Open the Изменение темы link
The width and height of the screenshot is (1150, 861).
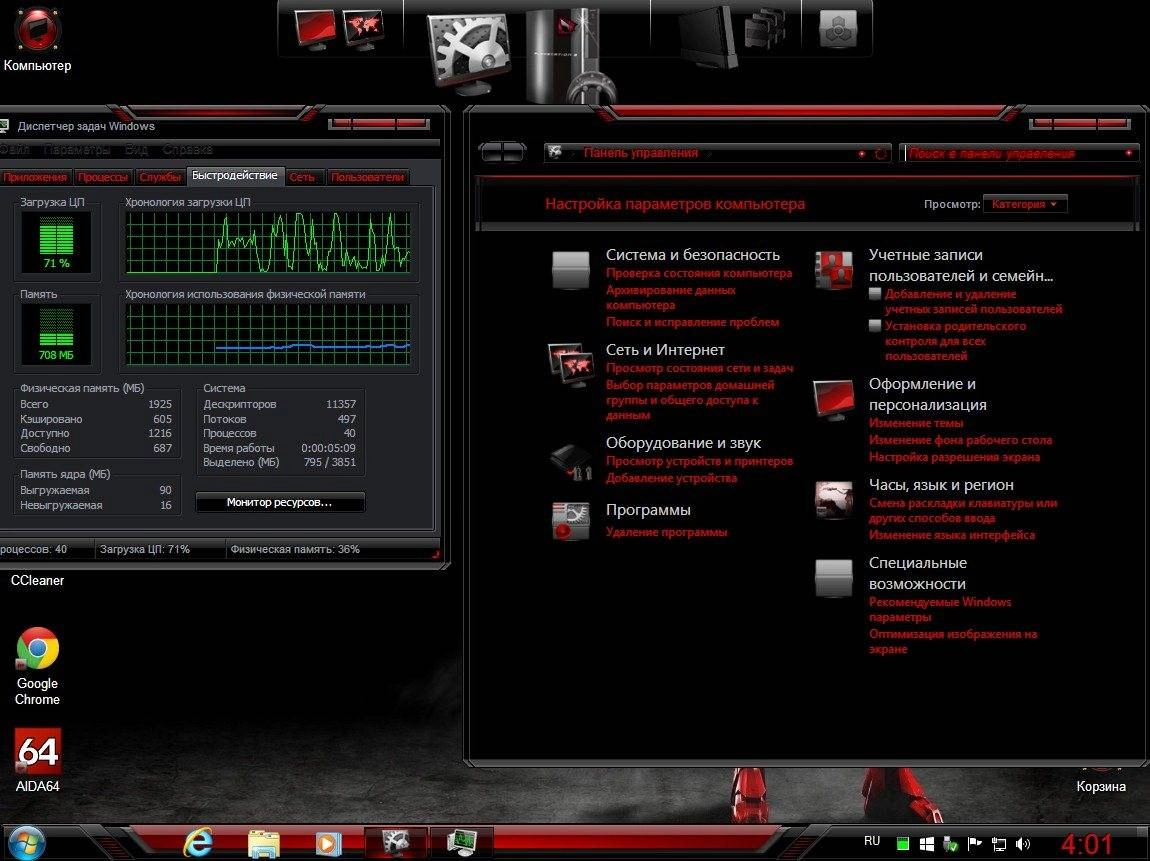click(x=916, y=423)
